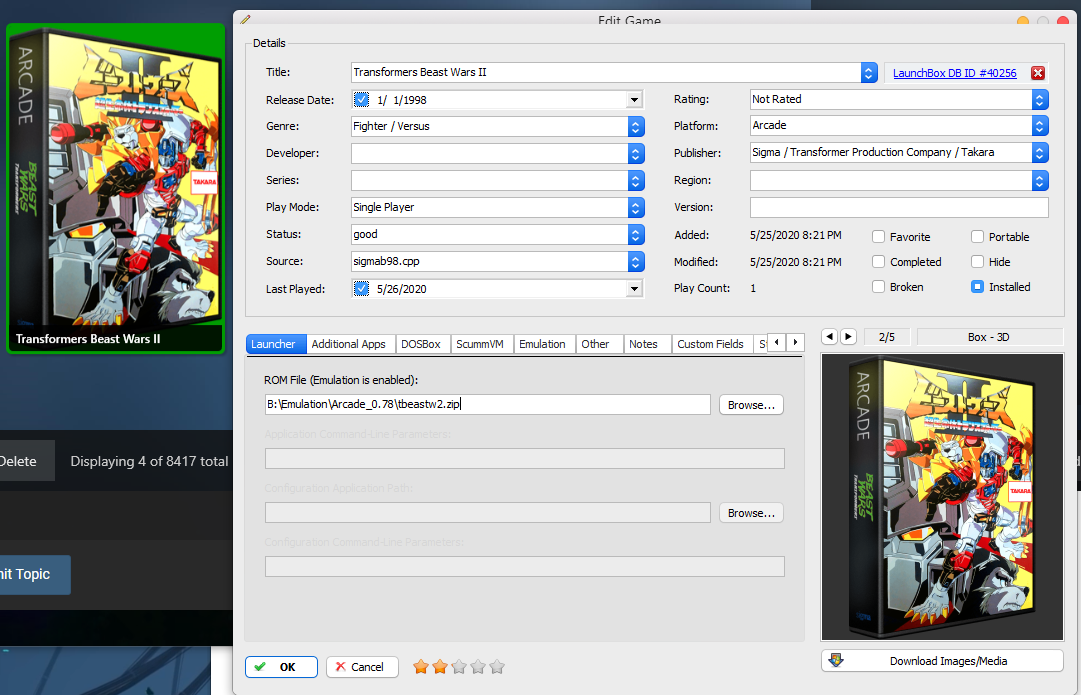
Task: Open the Other tab
Action: (x=599, y=343)
